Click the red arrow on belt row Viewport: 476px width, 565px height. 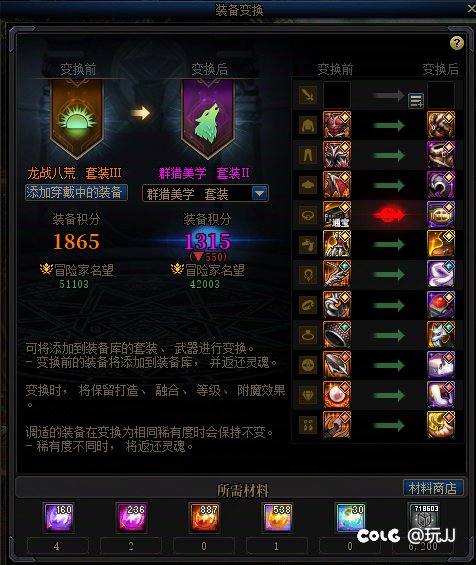pyautogui.click(x=388, y=215)
